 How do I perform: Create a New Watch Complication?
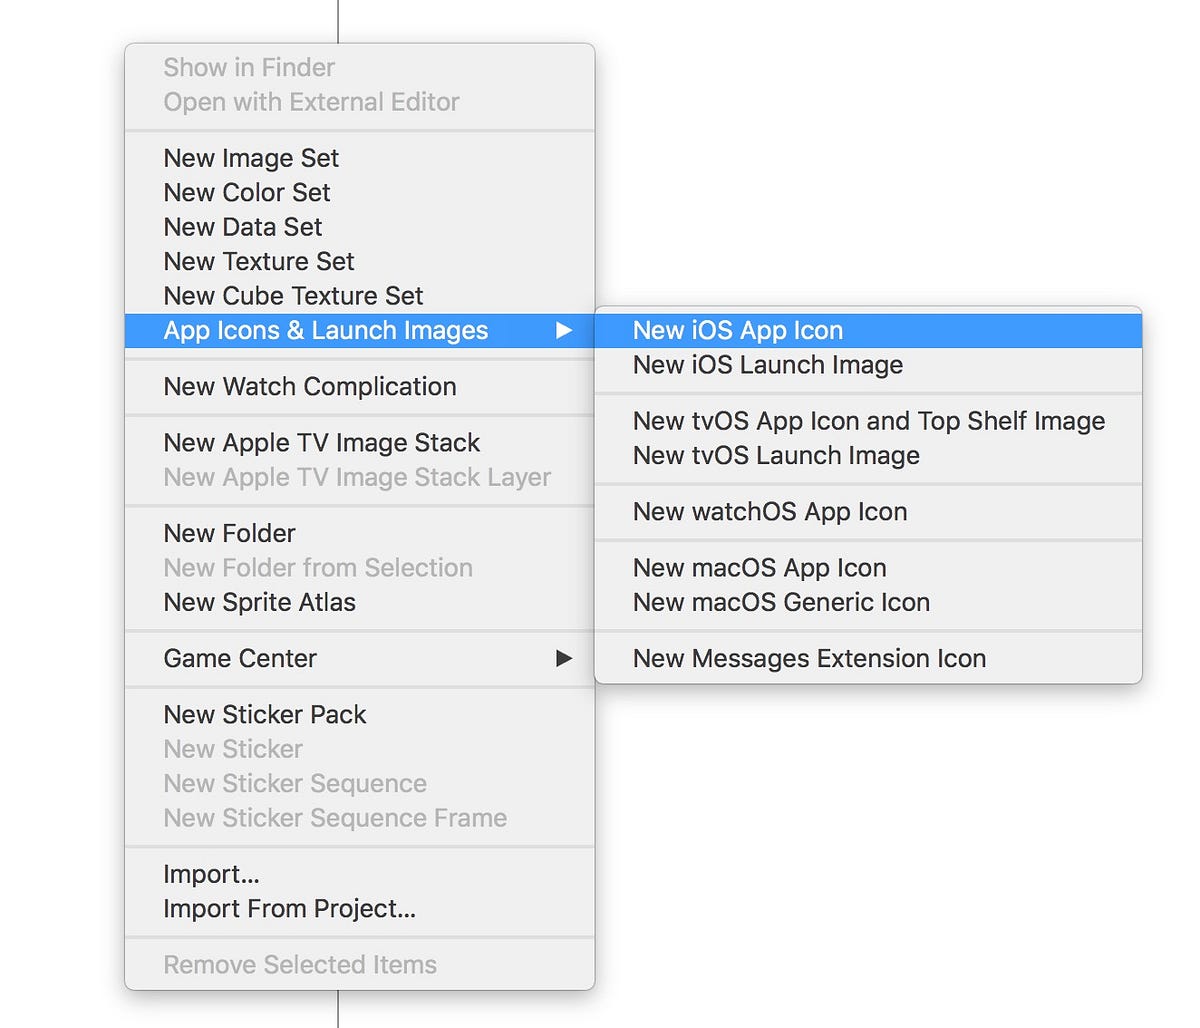[310, 387]
